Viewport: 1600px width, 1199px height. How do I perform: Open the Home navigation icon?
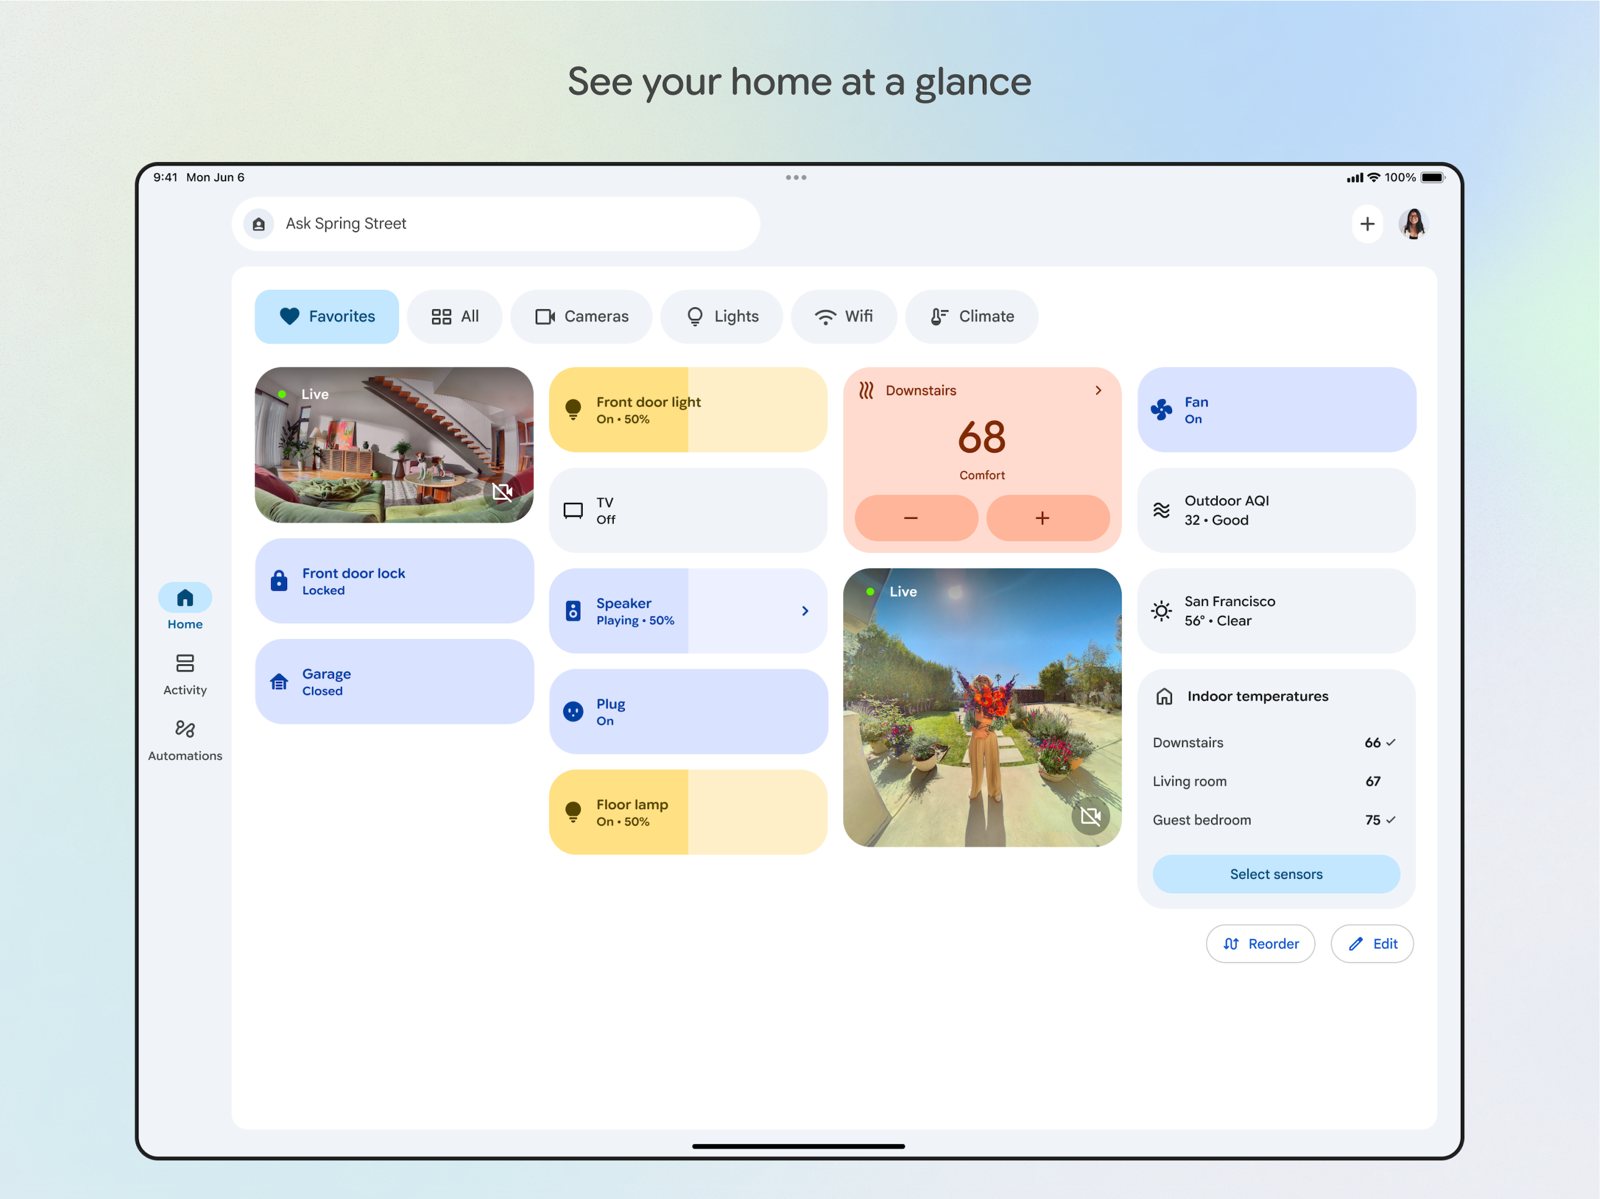coord(185,598)
